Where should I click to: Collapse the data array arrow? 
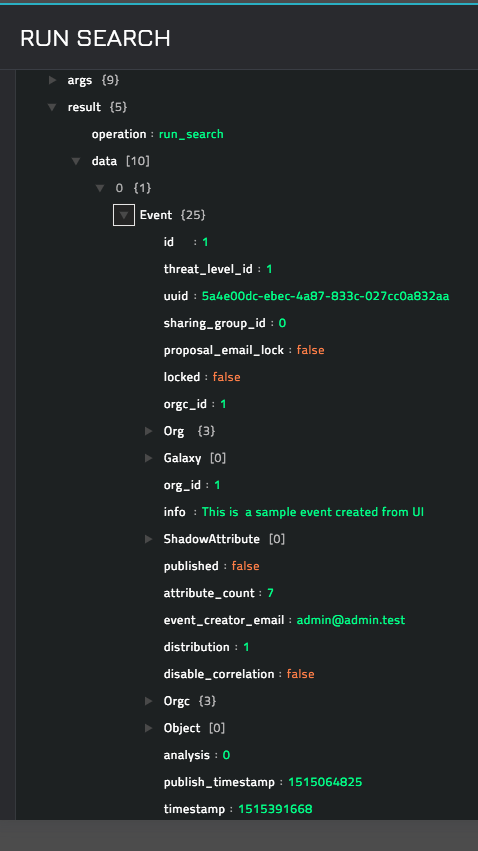point(77,161)
